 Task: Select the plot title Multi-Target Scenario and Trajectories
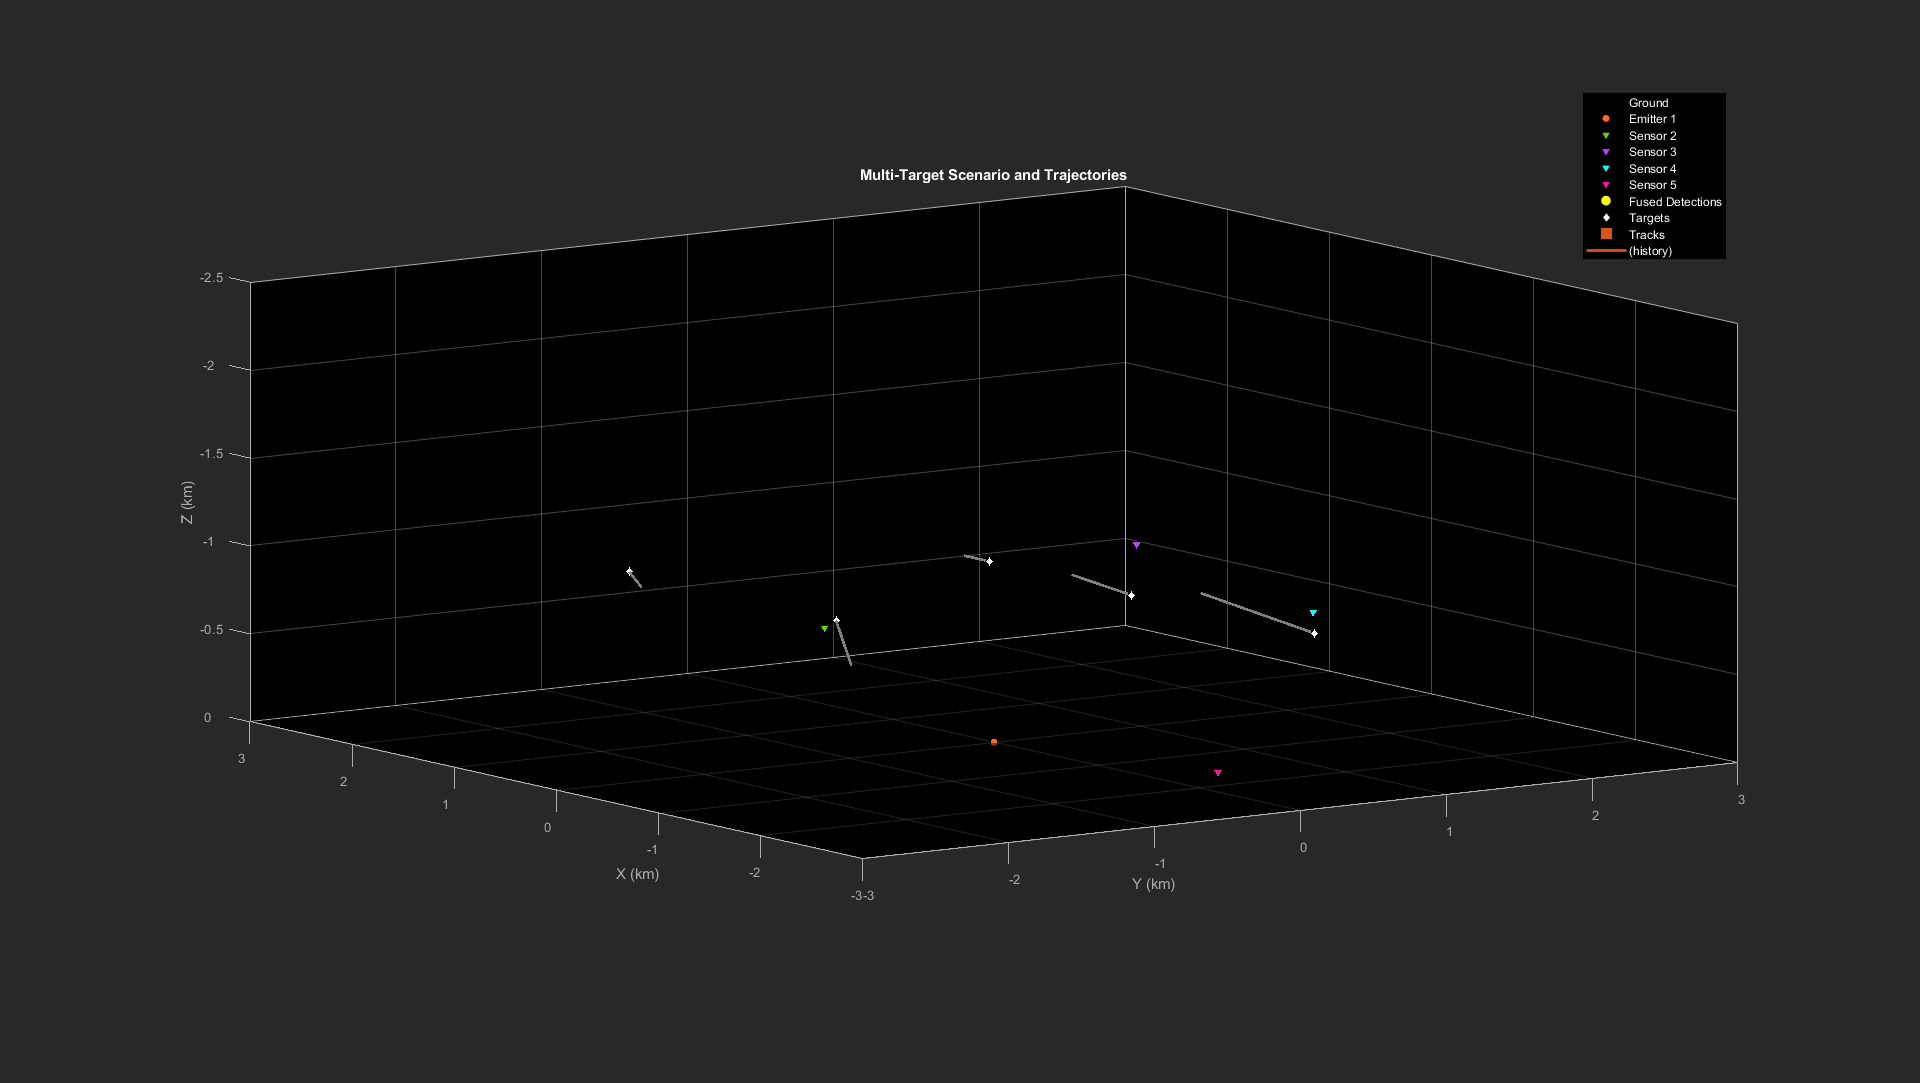[x=993, y=175]
